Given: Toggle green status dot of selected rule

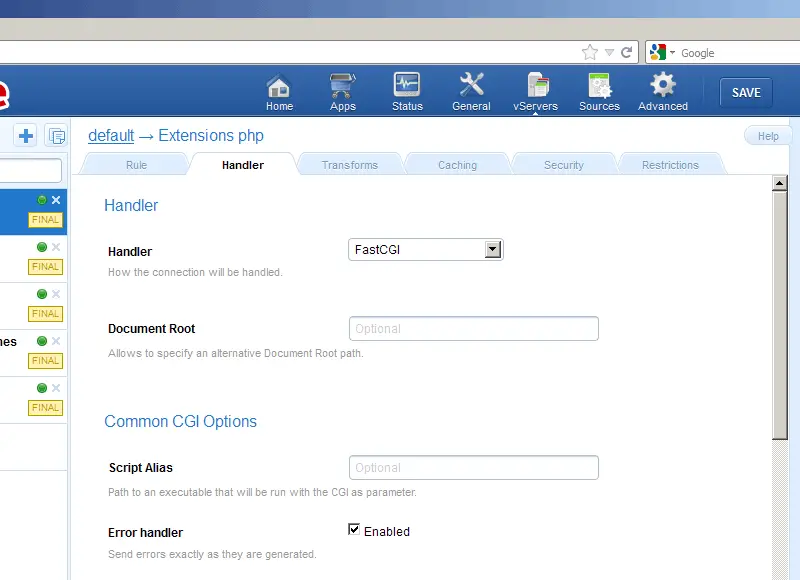Looking at the screenshot, I should [x=42, y=200].
